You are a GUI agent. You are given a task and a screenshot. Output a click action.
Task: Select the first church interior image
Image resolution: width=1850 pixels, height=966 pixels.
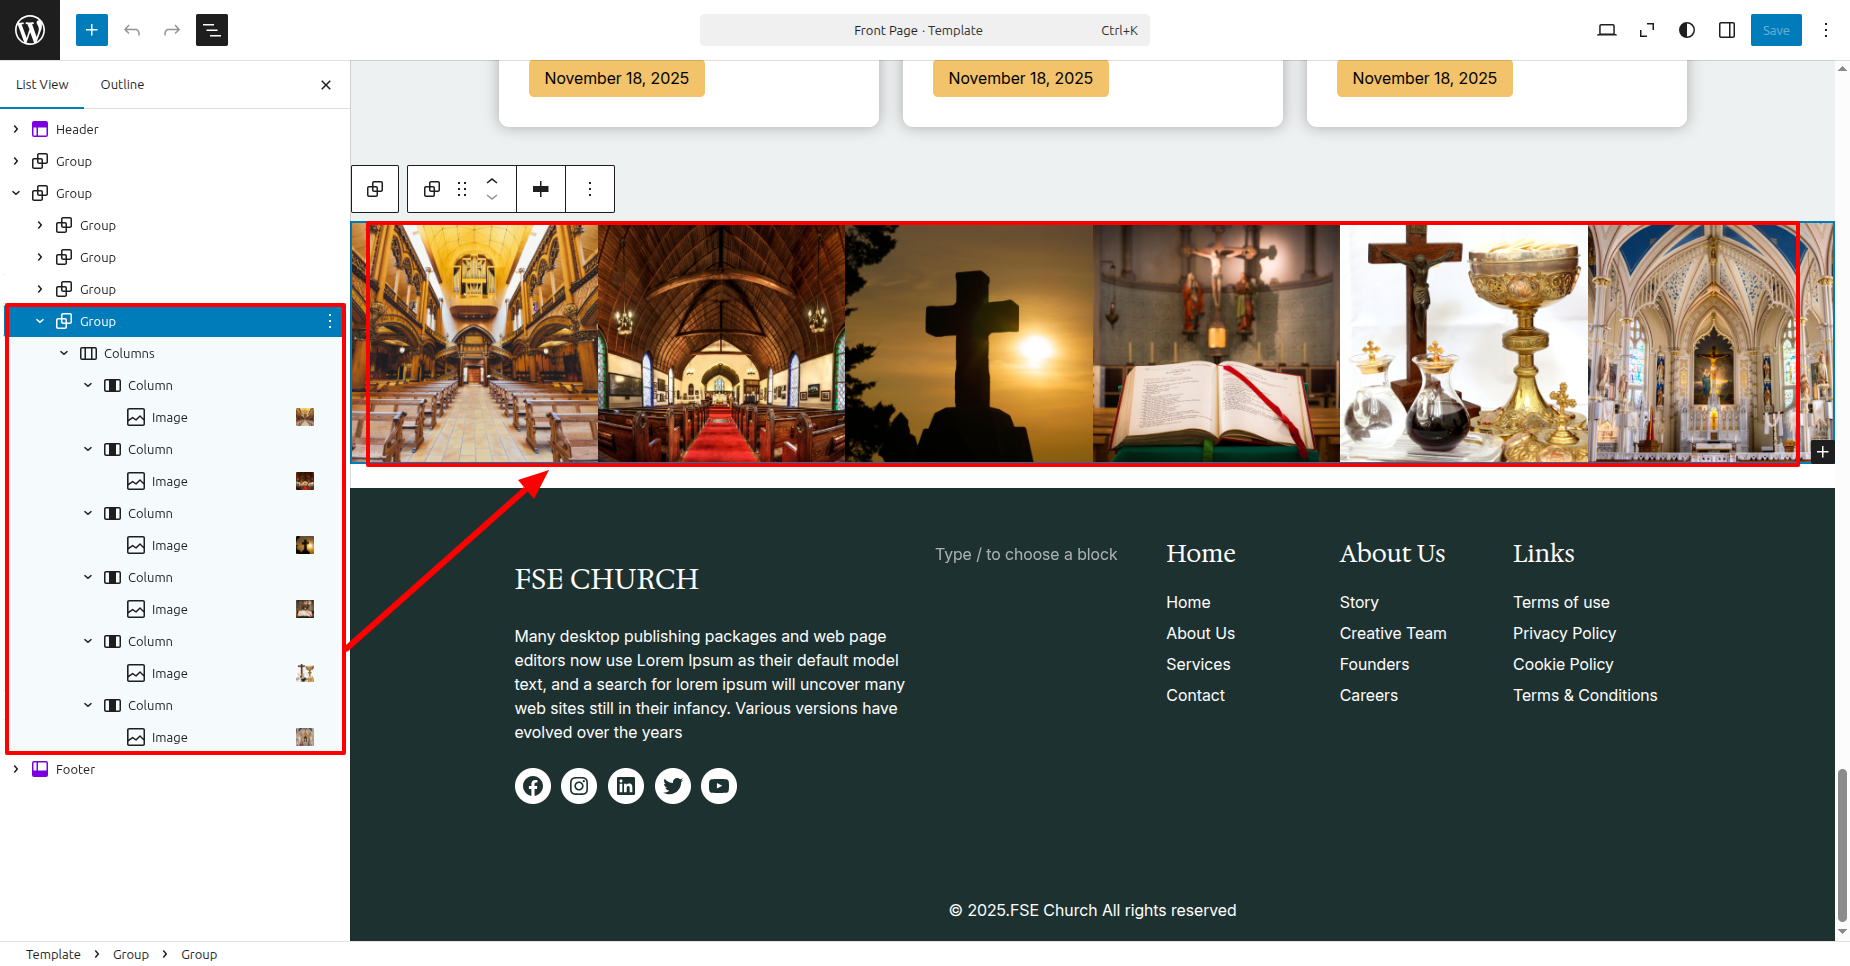[x=483, y=343]
